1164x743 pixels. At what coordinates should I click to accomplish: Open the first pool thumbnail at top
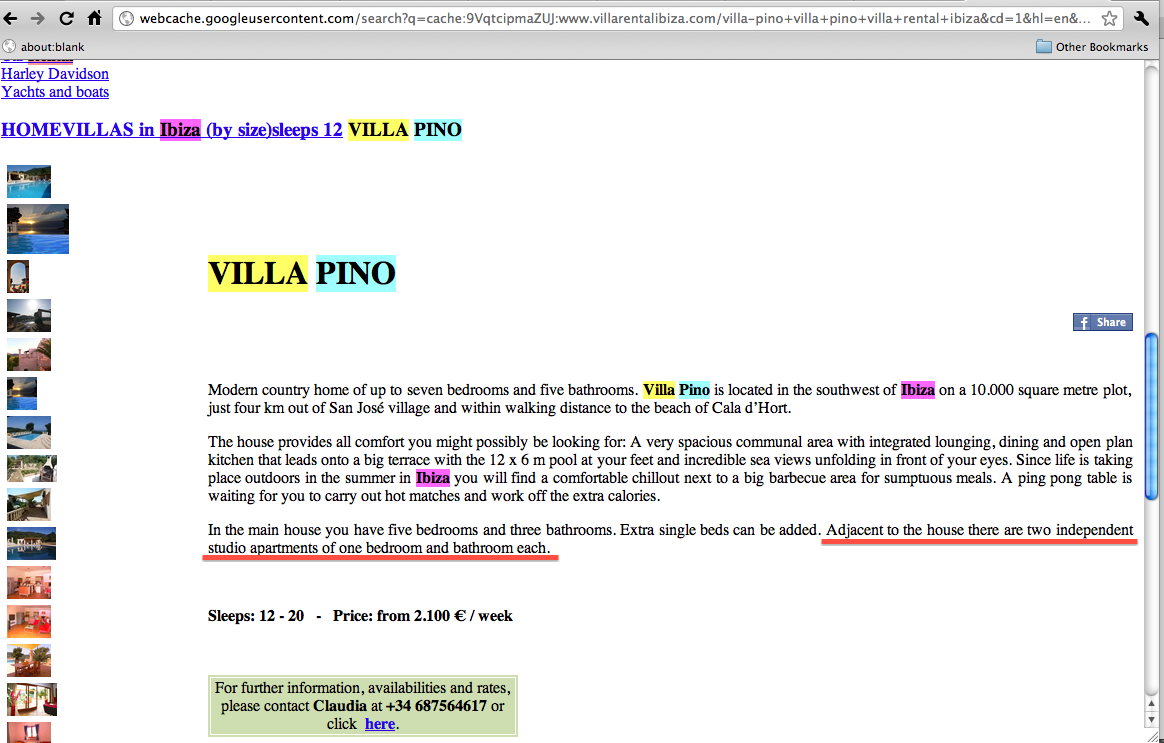point(29,182)
